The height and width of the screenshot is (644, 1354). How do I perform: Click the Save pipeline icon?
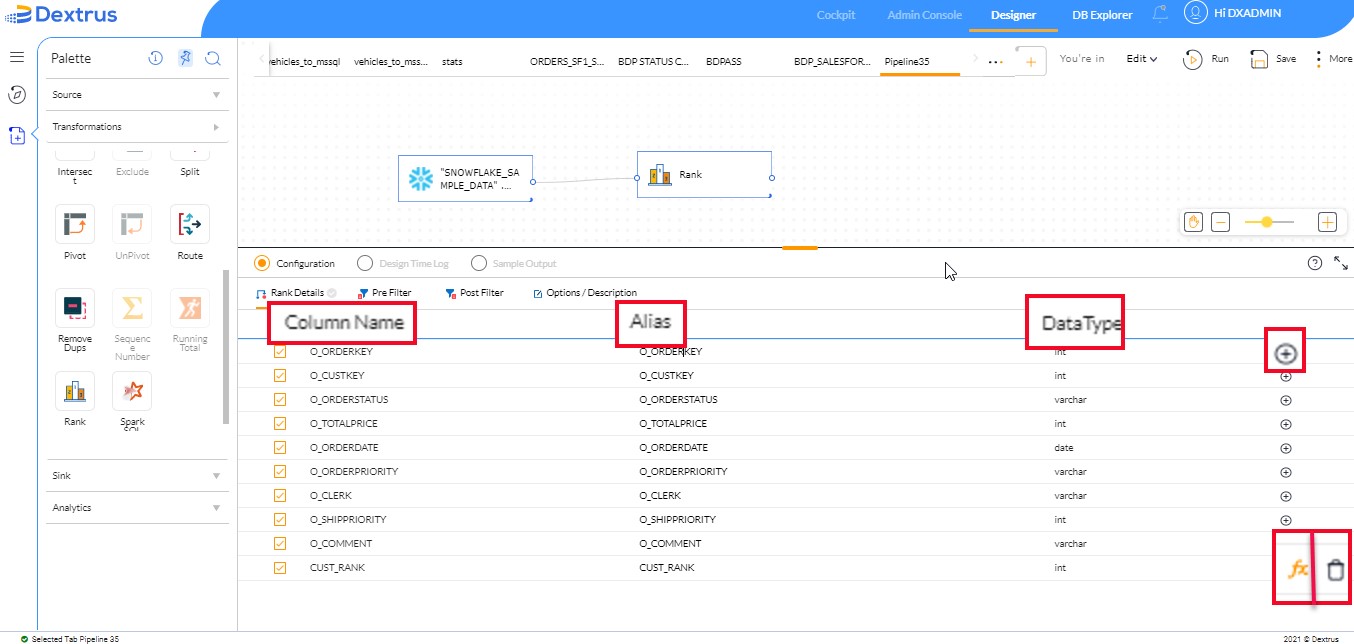[x=1259, y=59]
